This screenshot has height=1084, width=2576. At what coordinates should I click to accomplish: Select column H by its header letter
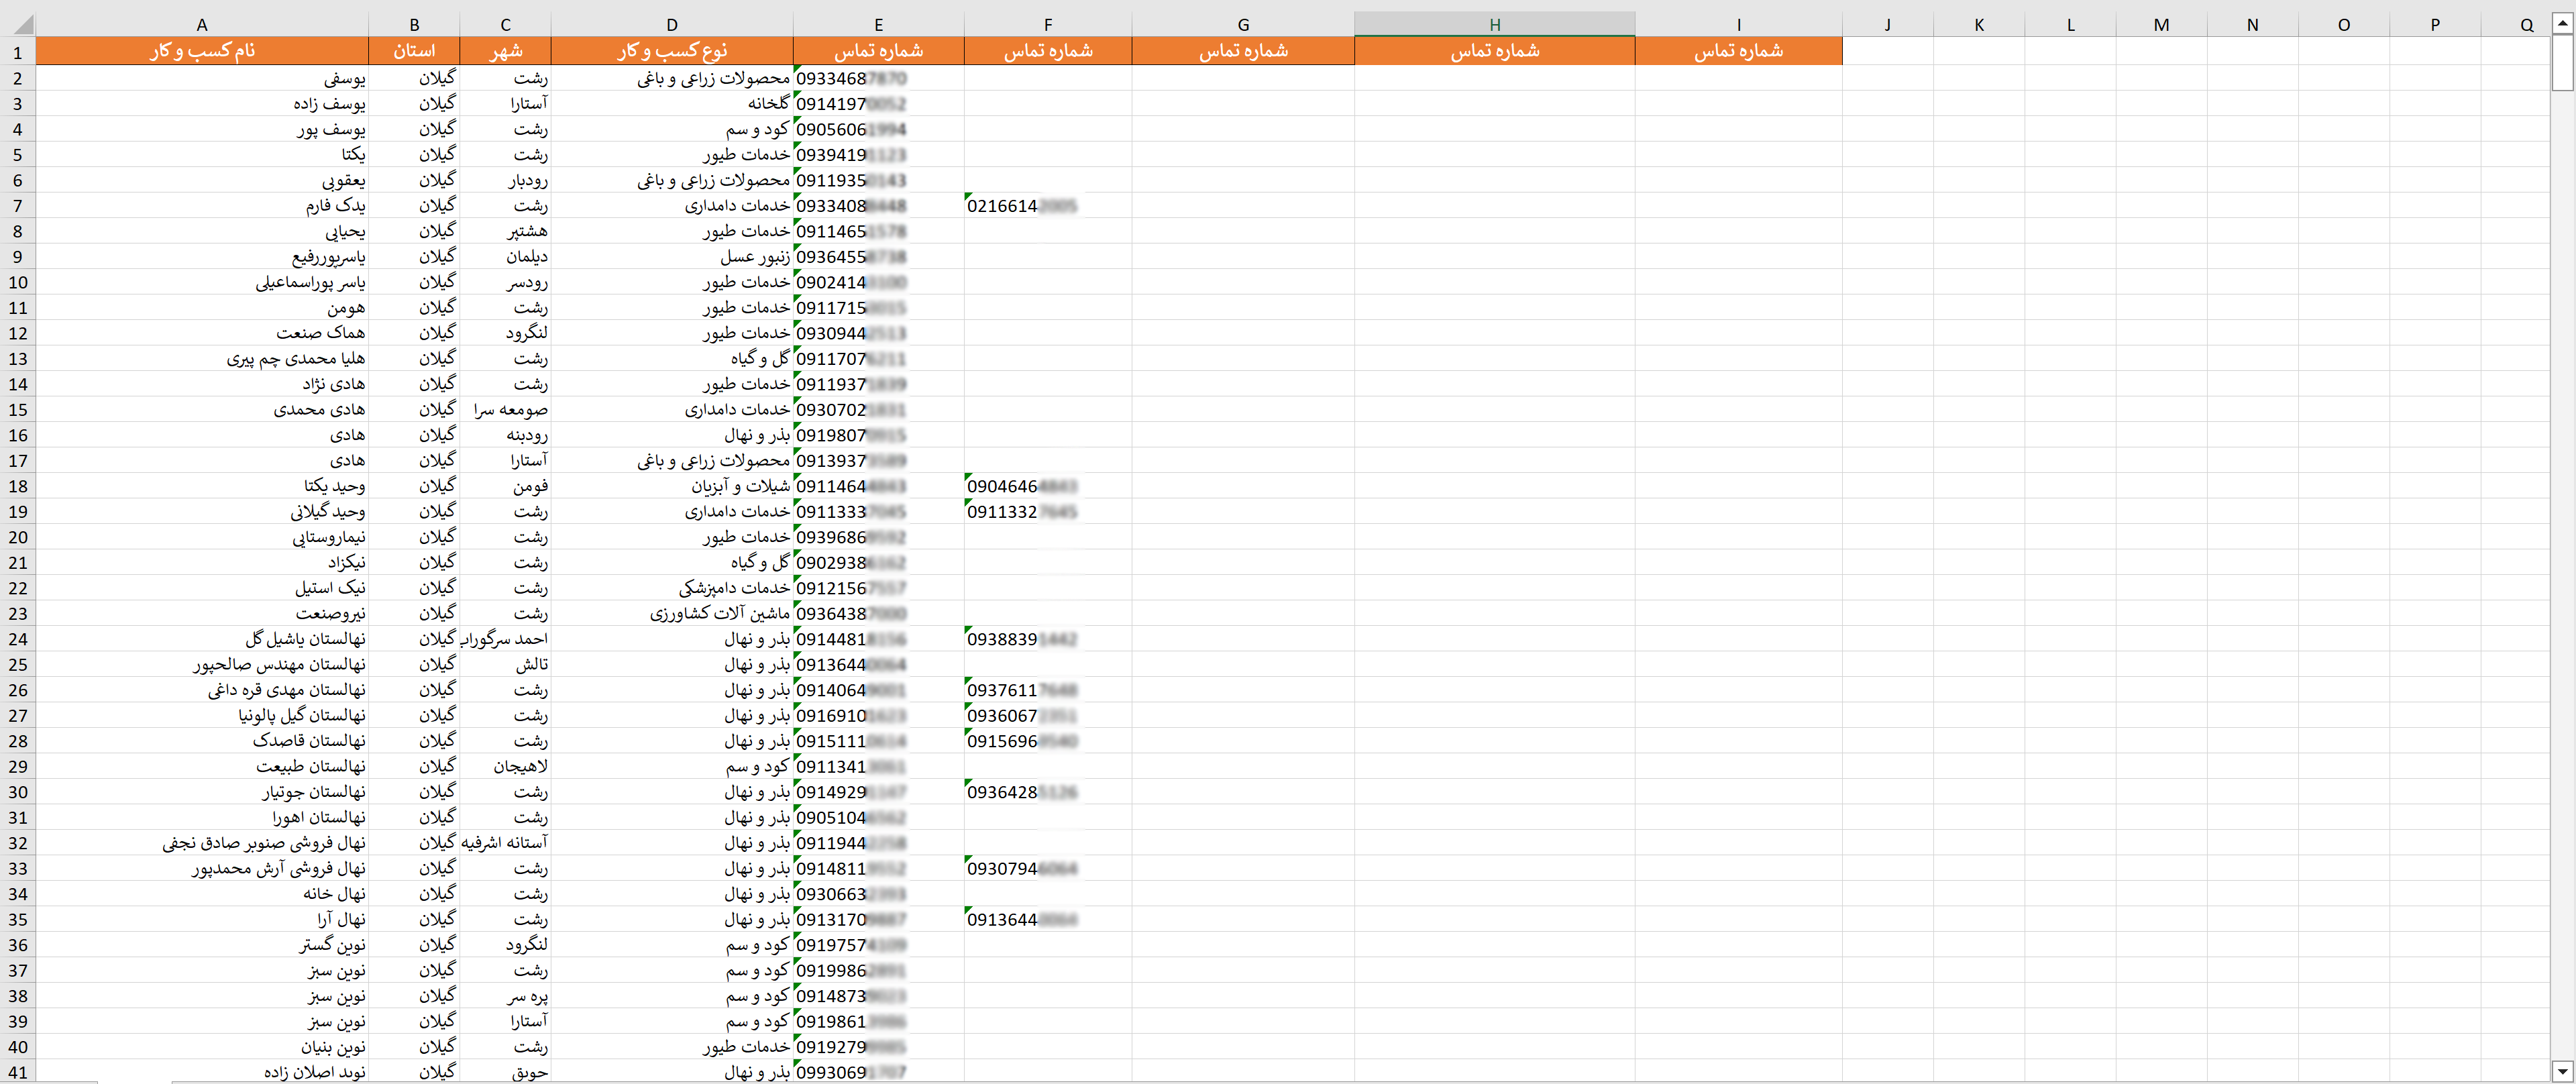(1494, 24)
